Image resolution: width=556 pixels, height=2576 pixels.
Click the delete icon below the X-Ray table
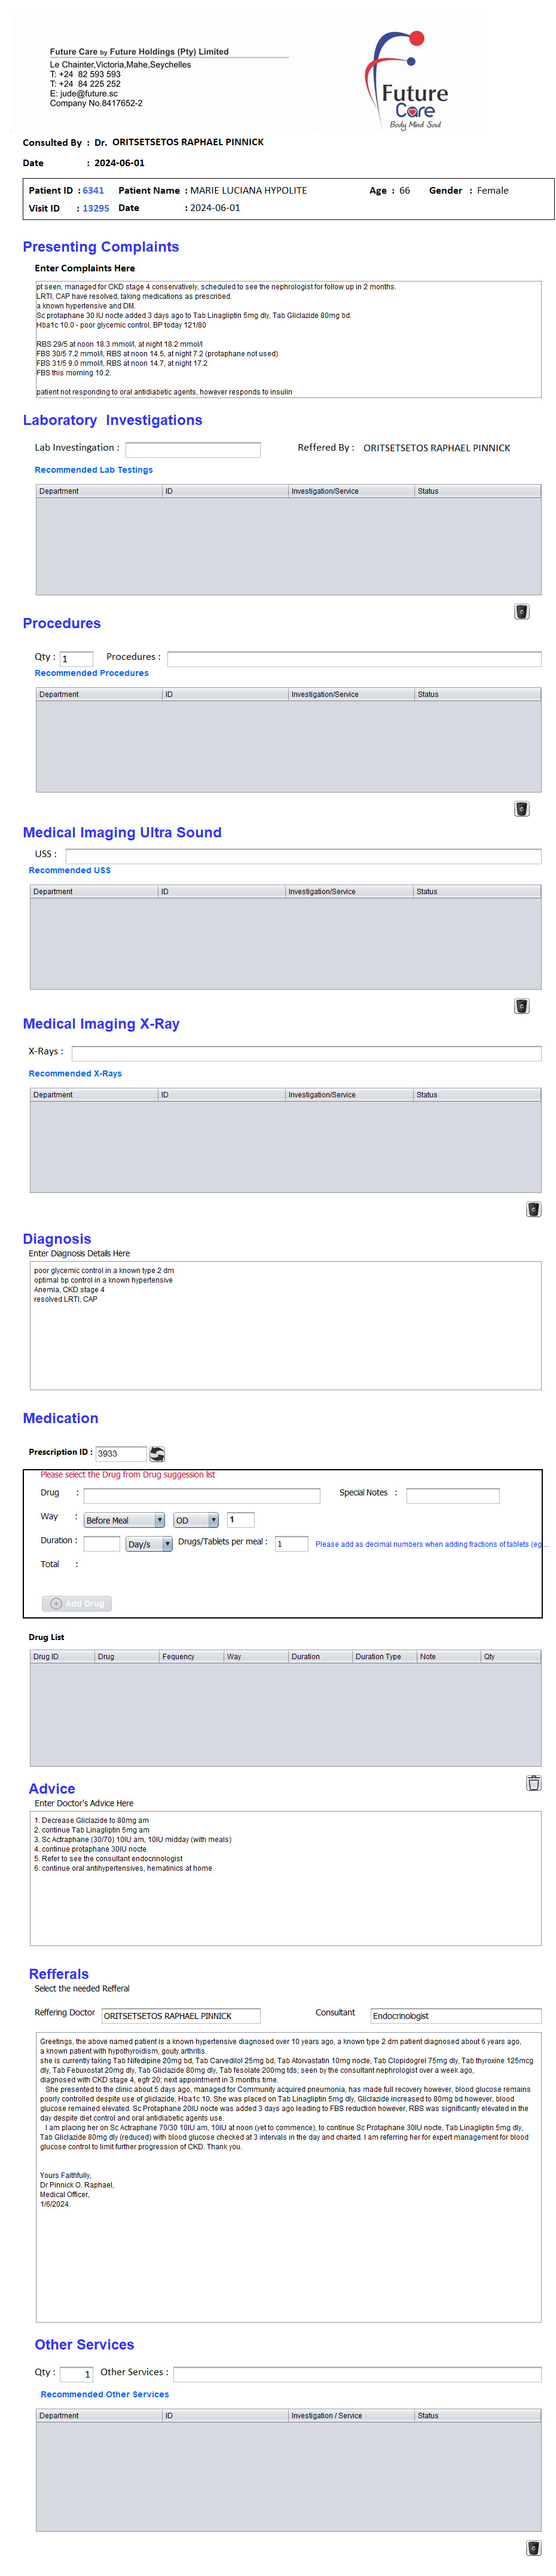point(533,1209)
